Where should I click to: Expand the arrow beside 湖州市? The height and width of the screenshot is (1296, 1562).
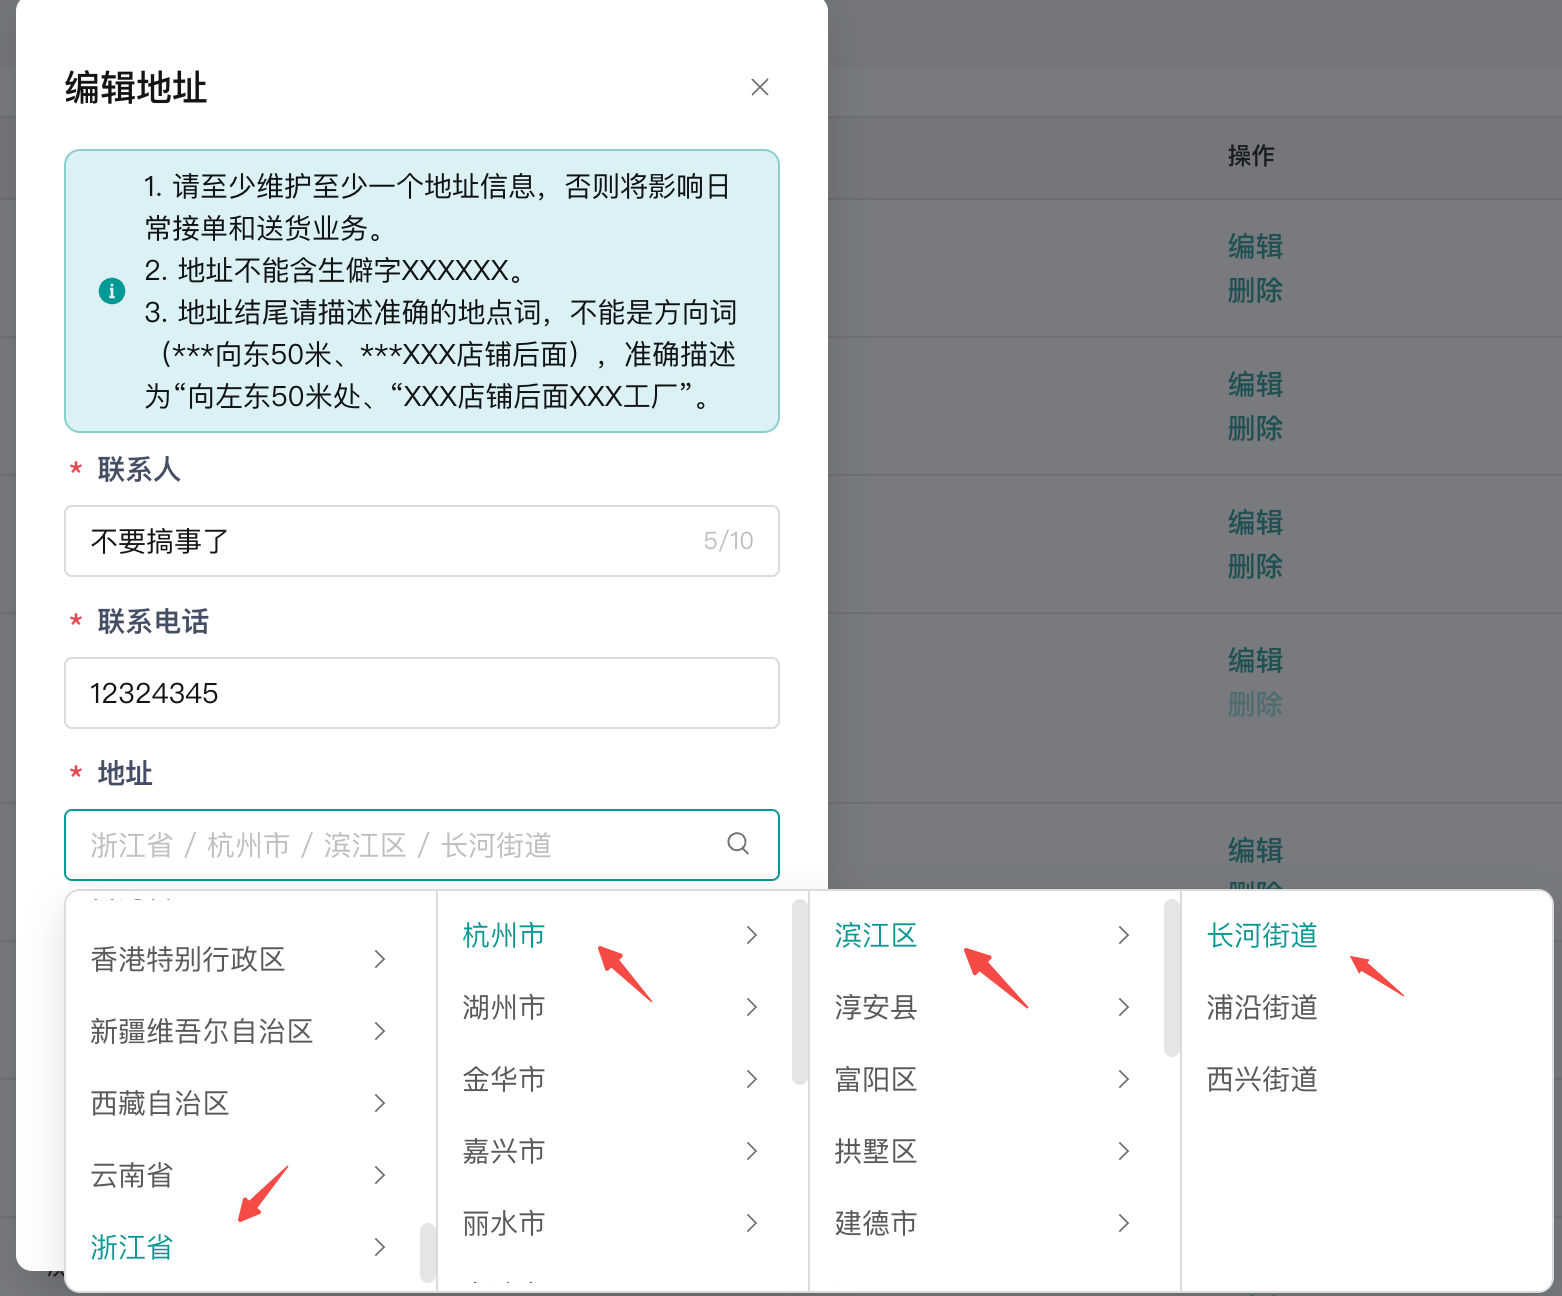[752, 1007]
